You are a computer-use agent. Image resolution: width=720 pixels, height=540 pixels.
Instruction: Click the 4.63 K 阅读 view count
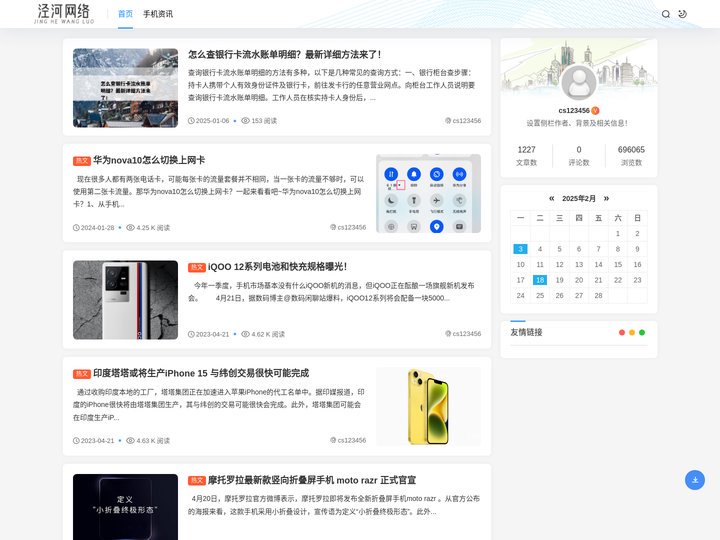(148, 440)
